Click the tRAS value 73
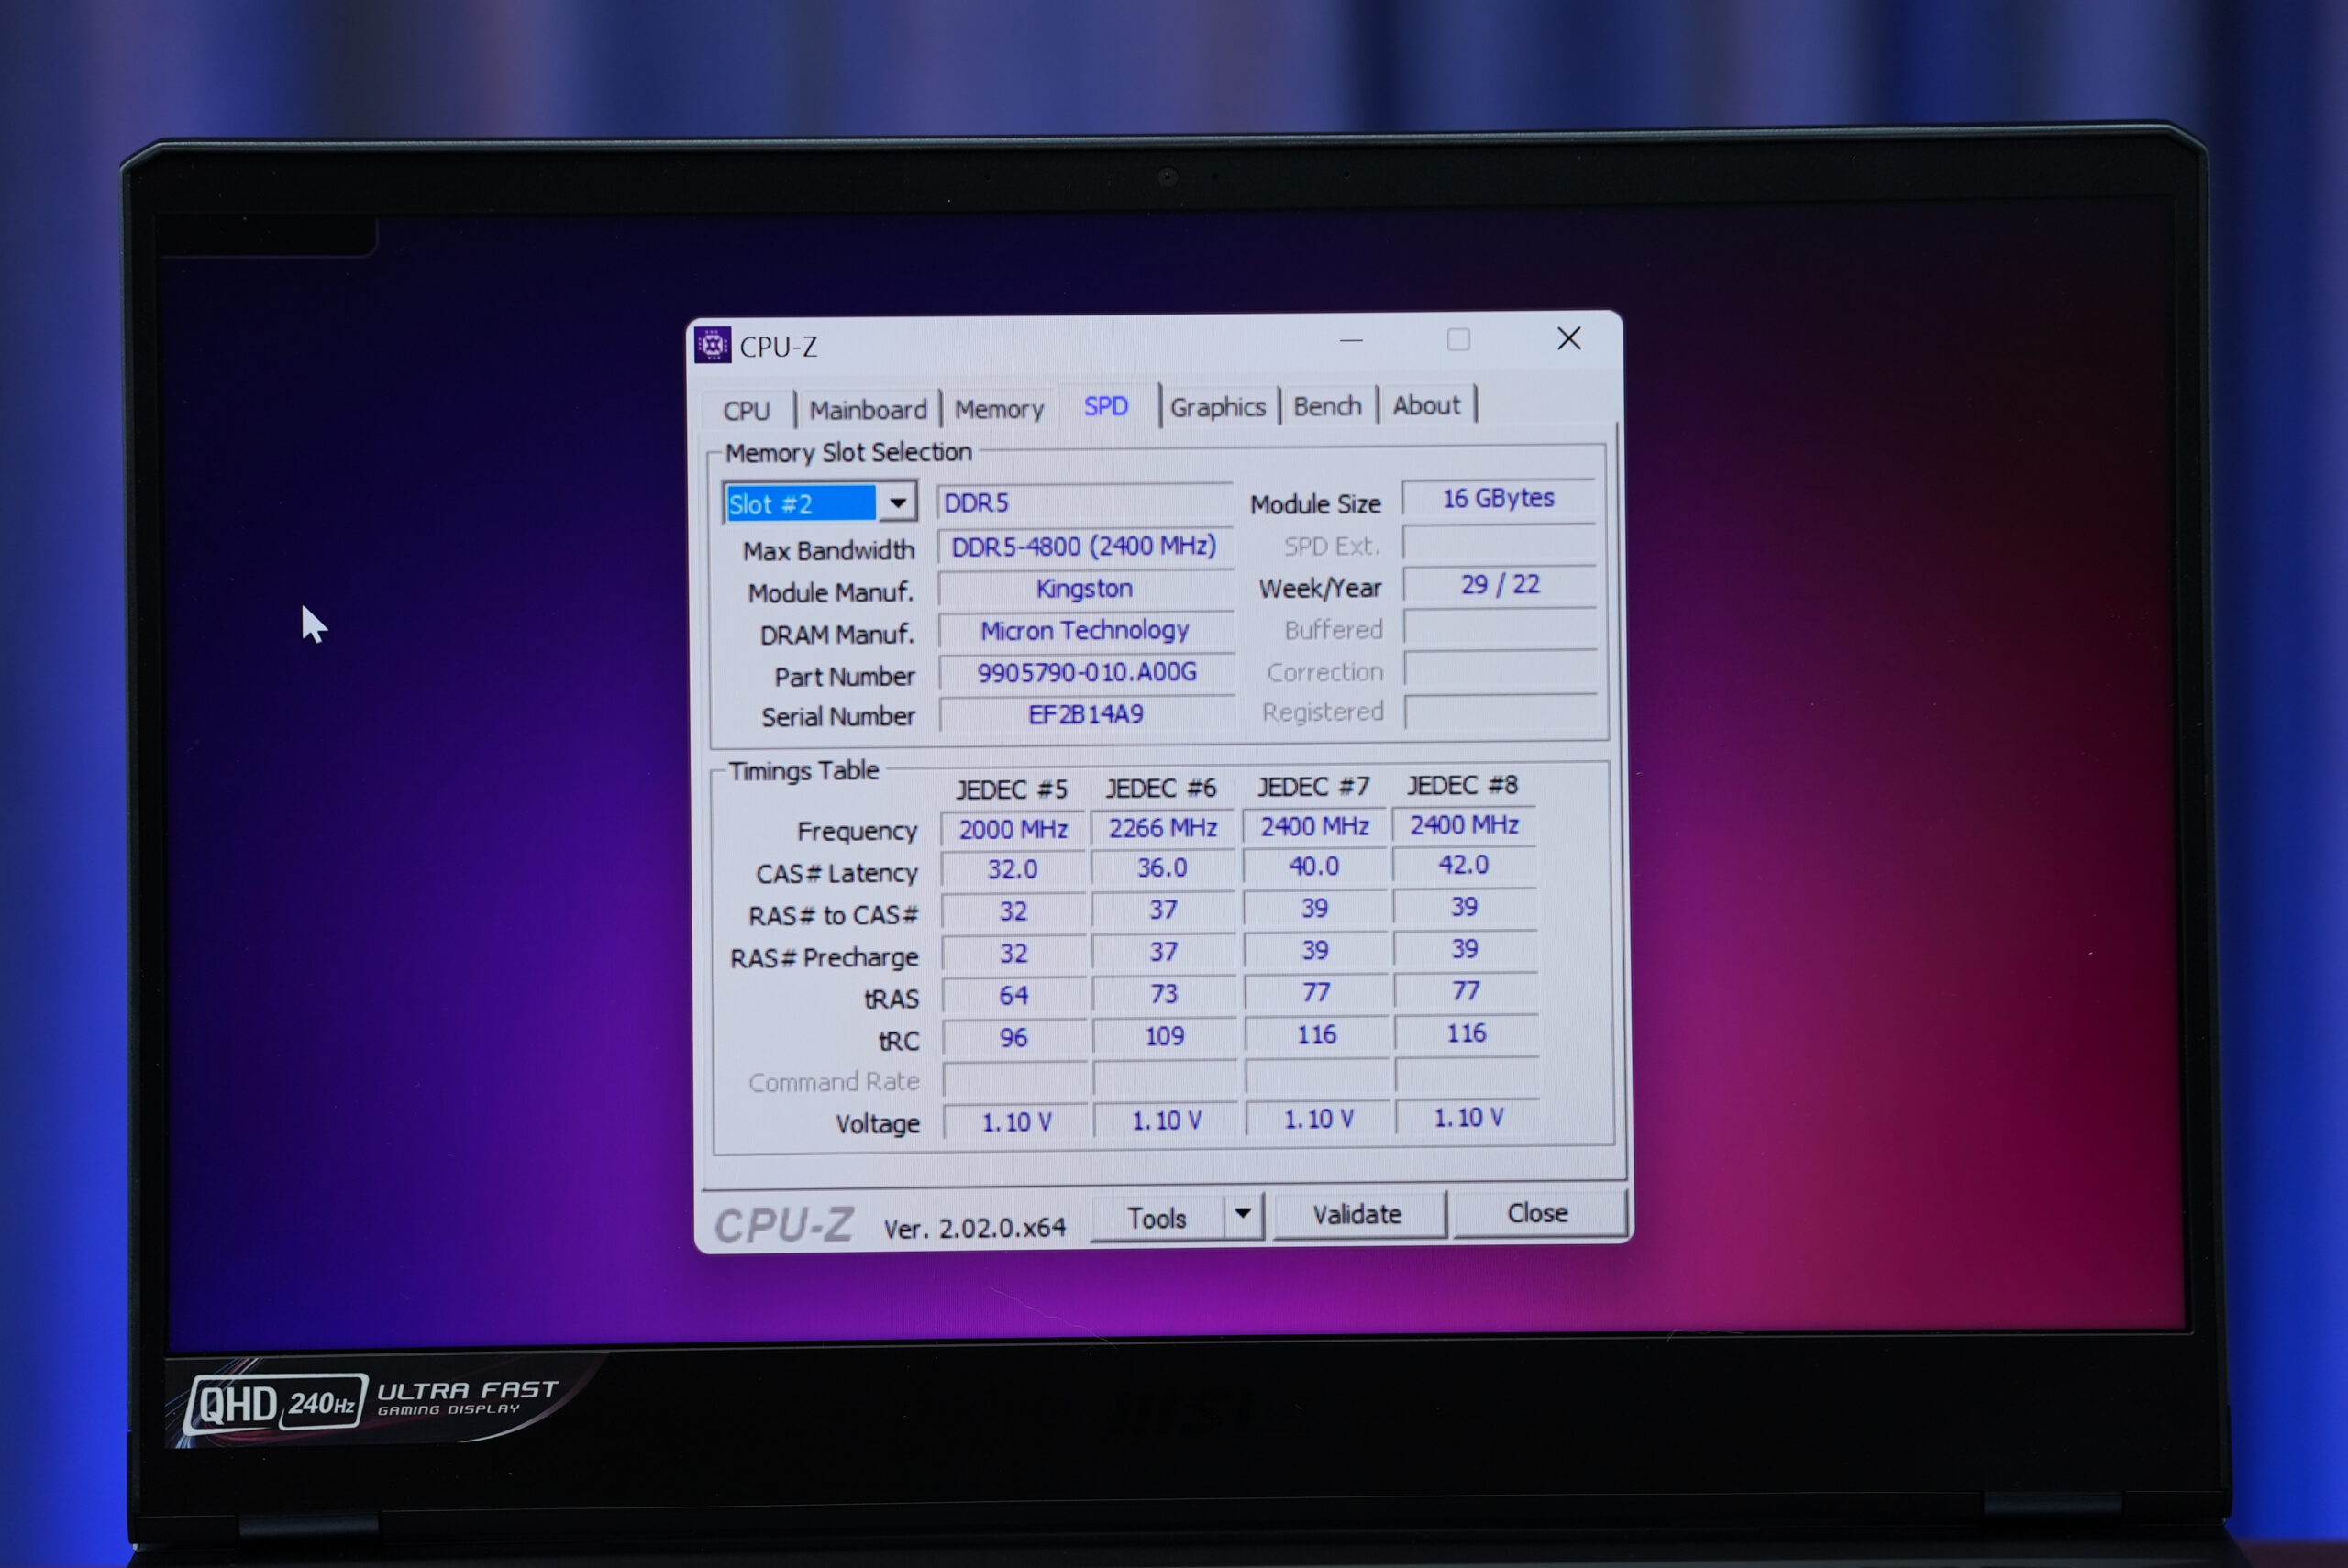 1163,994
